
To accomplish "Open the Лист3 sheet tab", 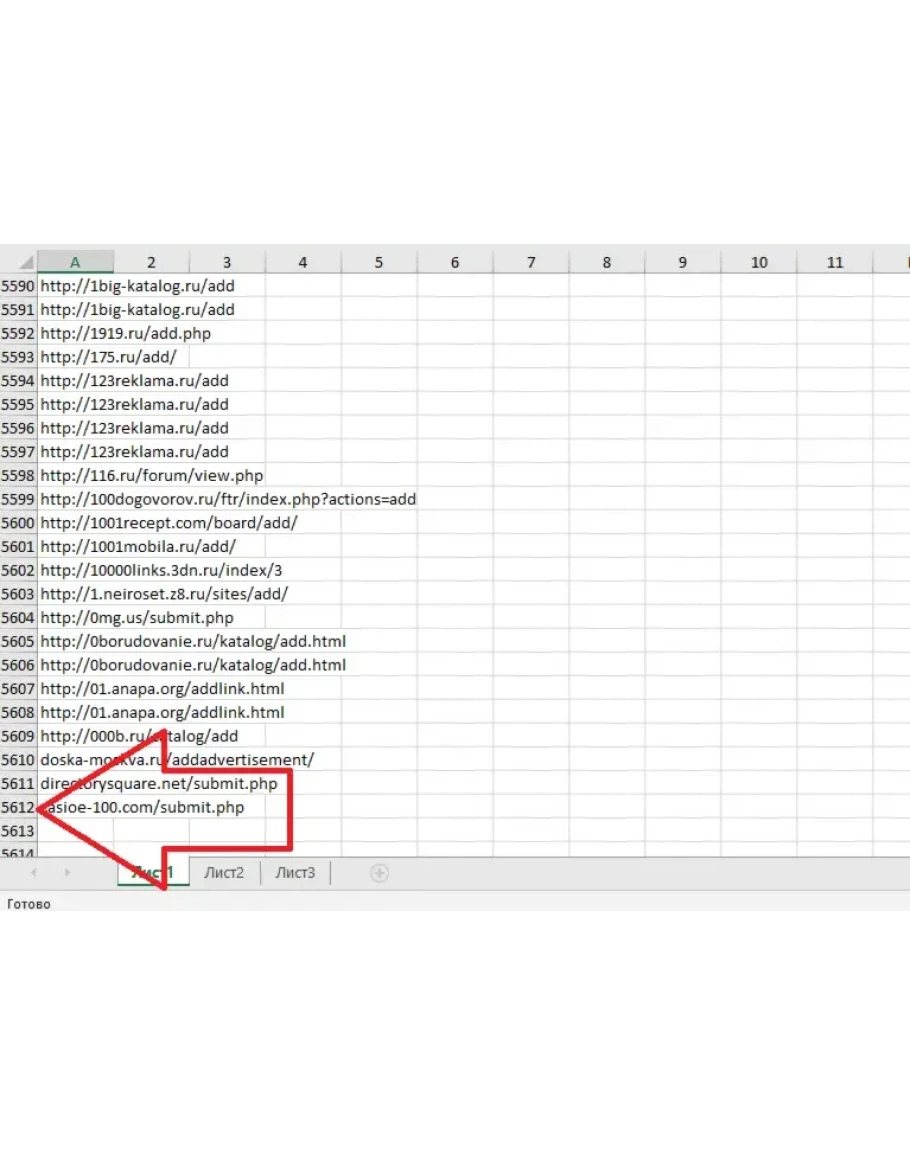I will 295,873.
